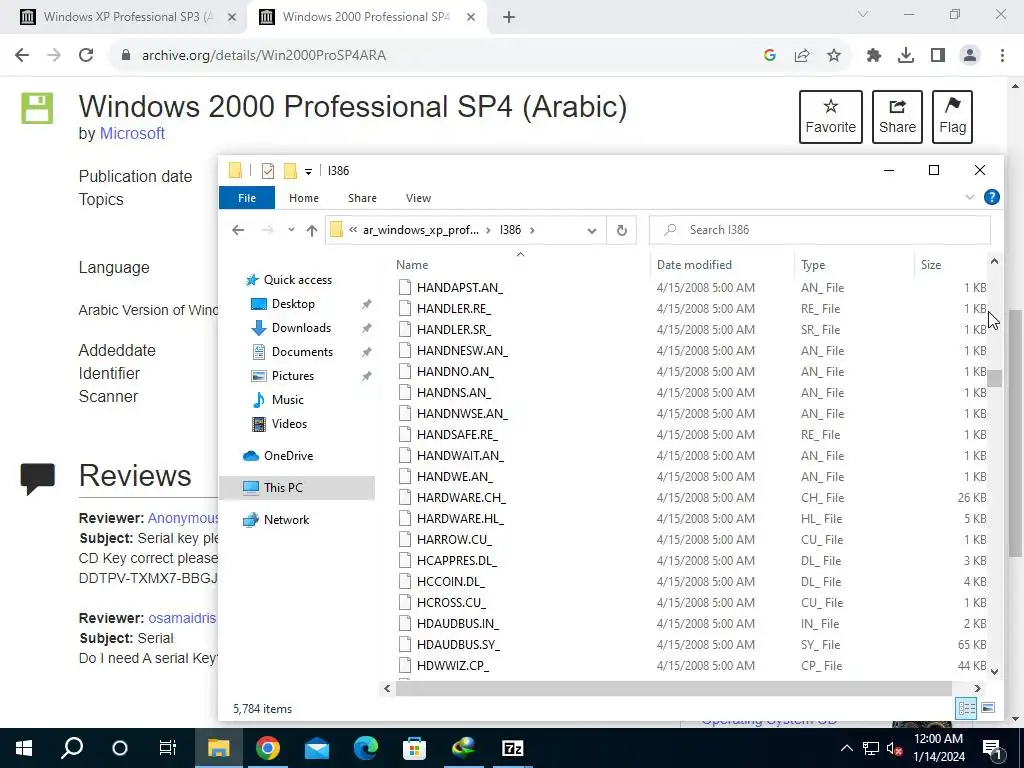Open the osamaidris reviewer link
1024x768 pixels.
[182, 618]
